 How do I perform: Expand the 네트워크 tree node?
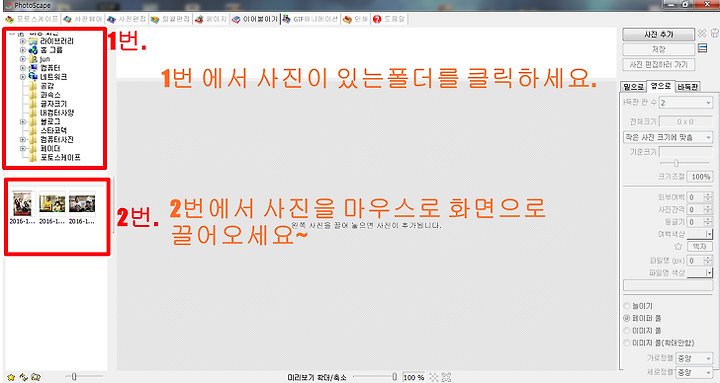(x=22, y=77)
